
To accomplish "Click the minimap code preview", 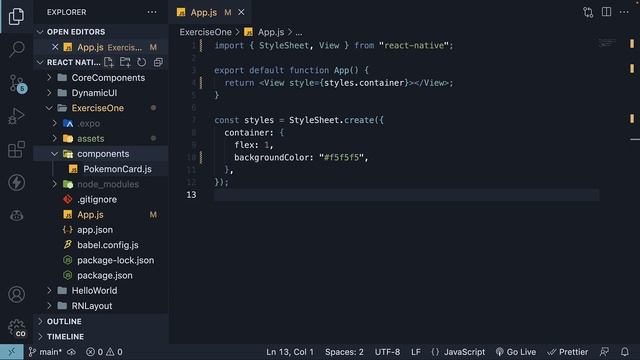I will point(607,42).
